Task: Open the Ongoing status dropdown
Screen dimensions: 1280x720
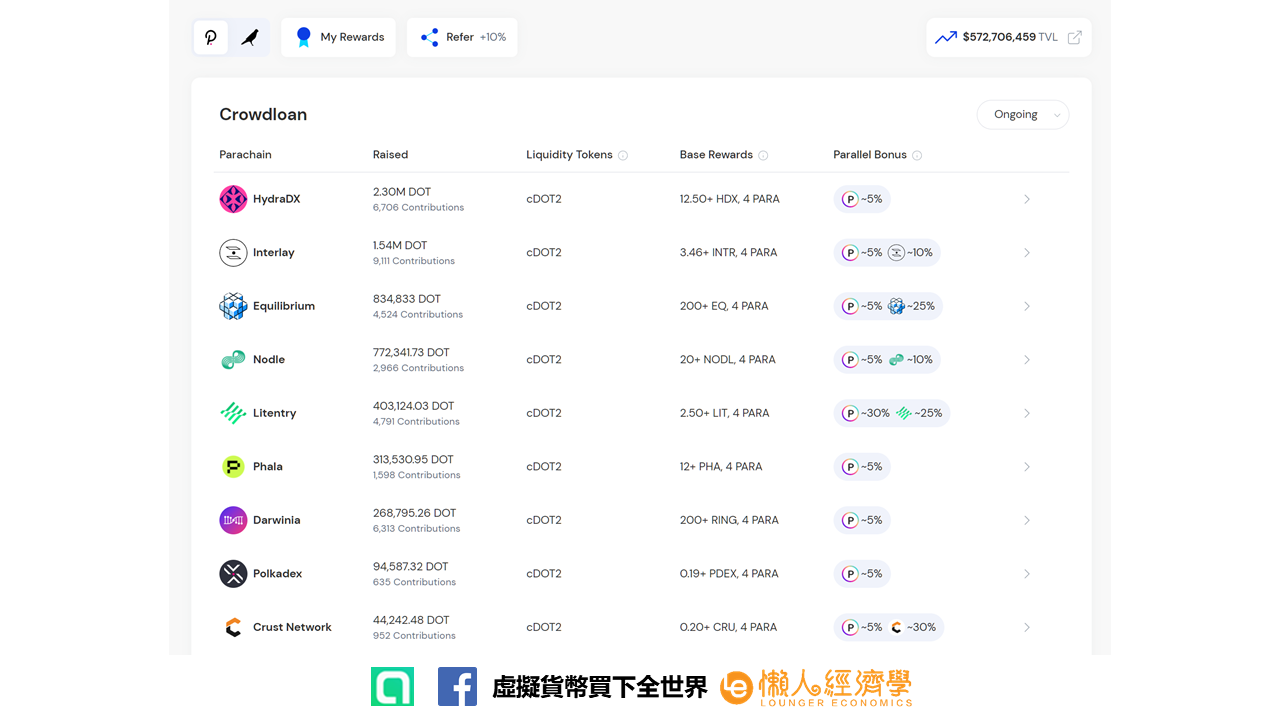Action: pyautogui.click(x=1023, y=115)
